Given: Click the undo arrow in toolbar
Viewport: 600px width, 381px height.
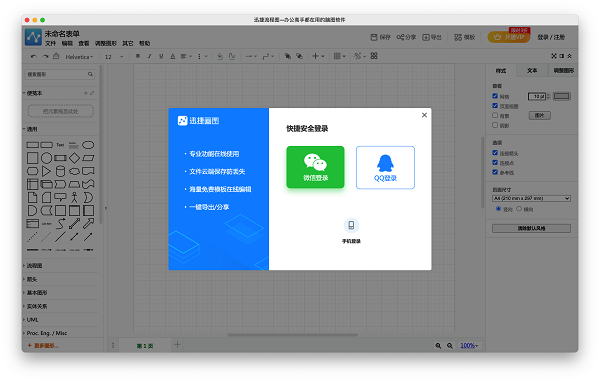Looking at the screenshot, I should point(34,56).
